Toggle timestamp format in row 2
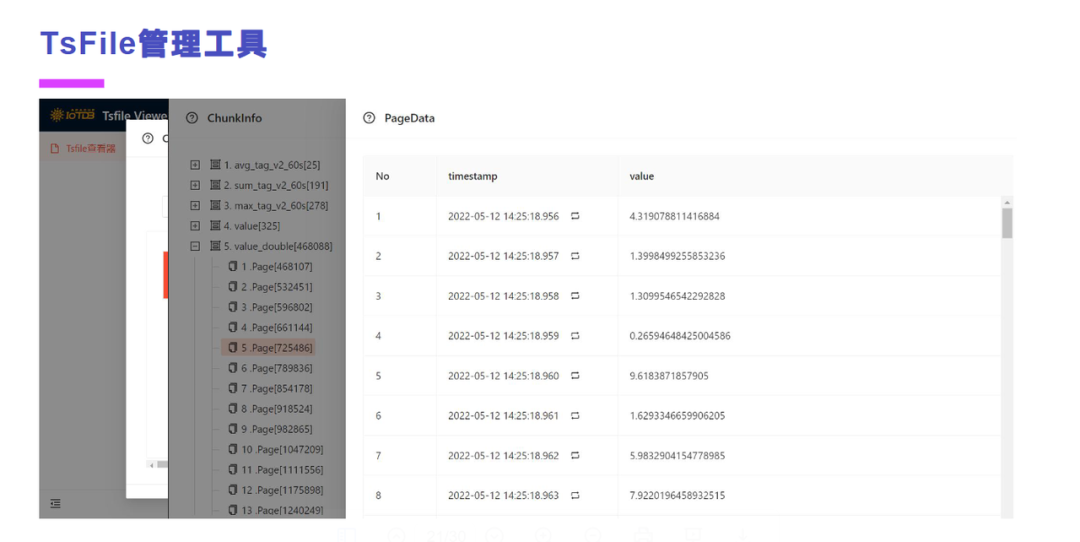 click(x=575, y=256)
